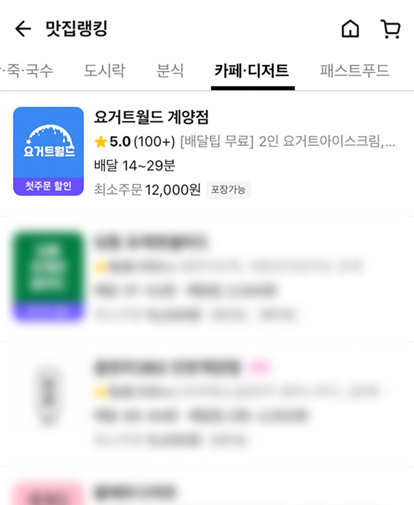
Task: Tap the 포장가능 tag
Action: coord(228,190)
